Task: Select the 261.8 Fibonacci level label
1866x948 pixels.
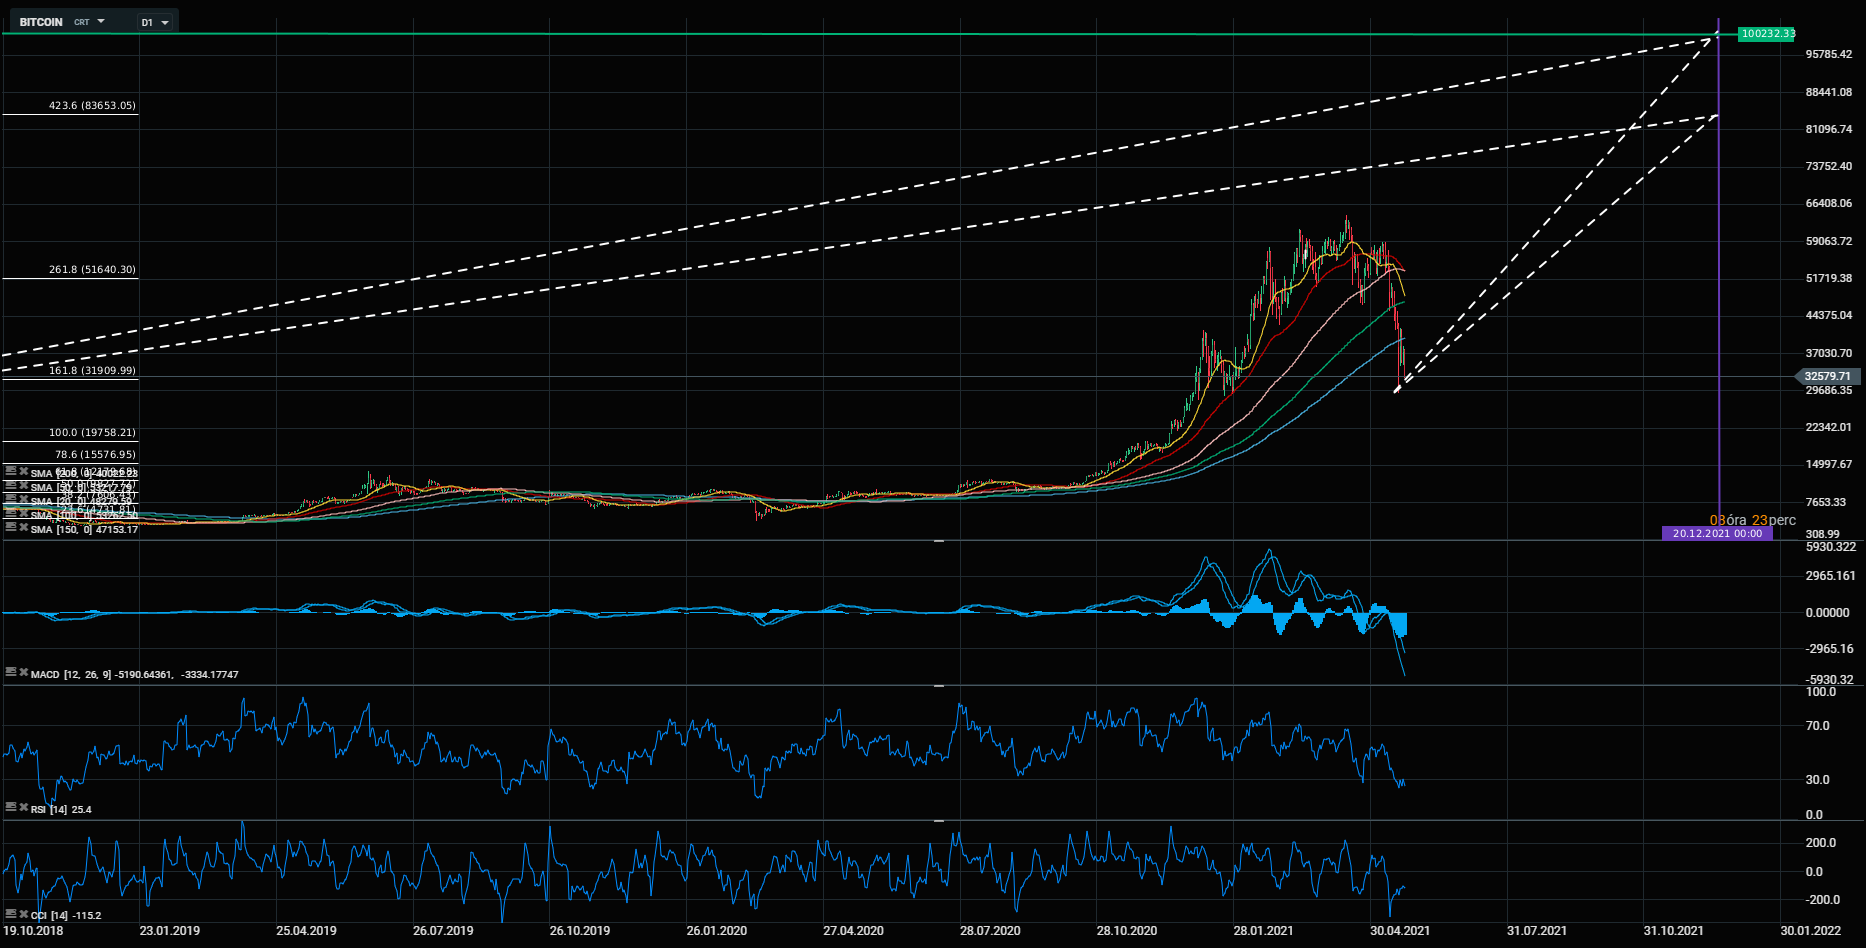Action: pyautogui.click(x=92, y=270)
